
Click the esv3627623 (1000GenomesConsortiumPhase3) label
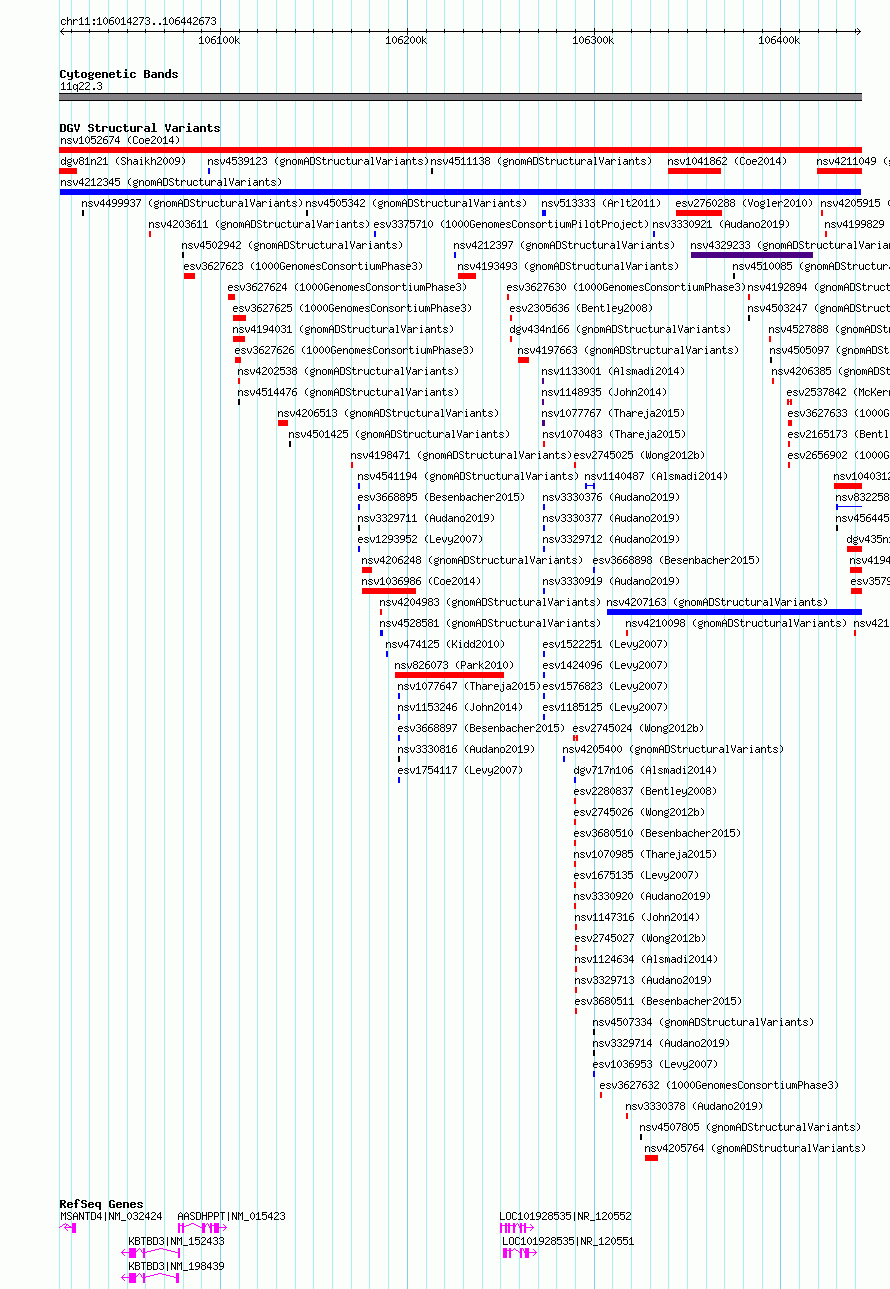(303, 266)
